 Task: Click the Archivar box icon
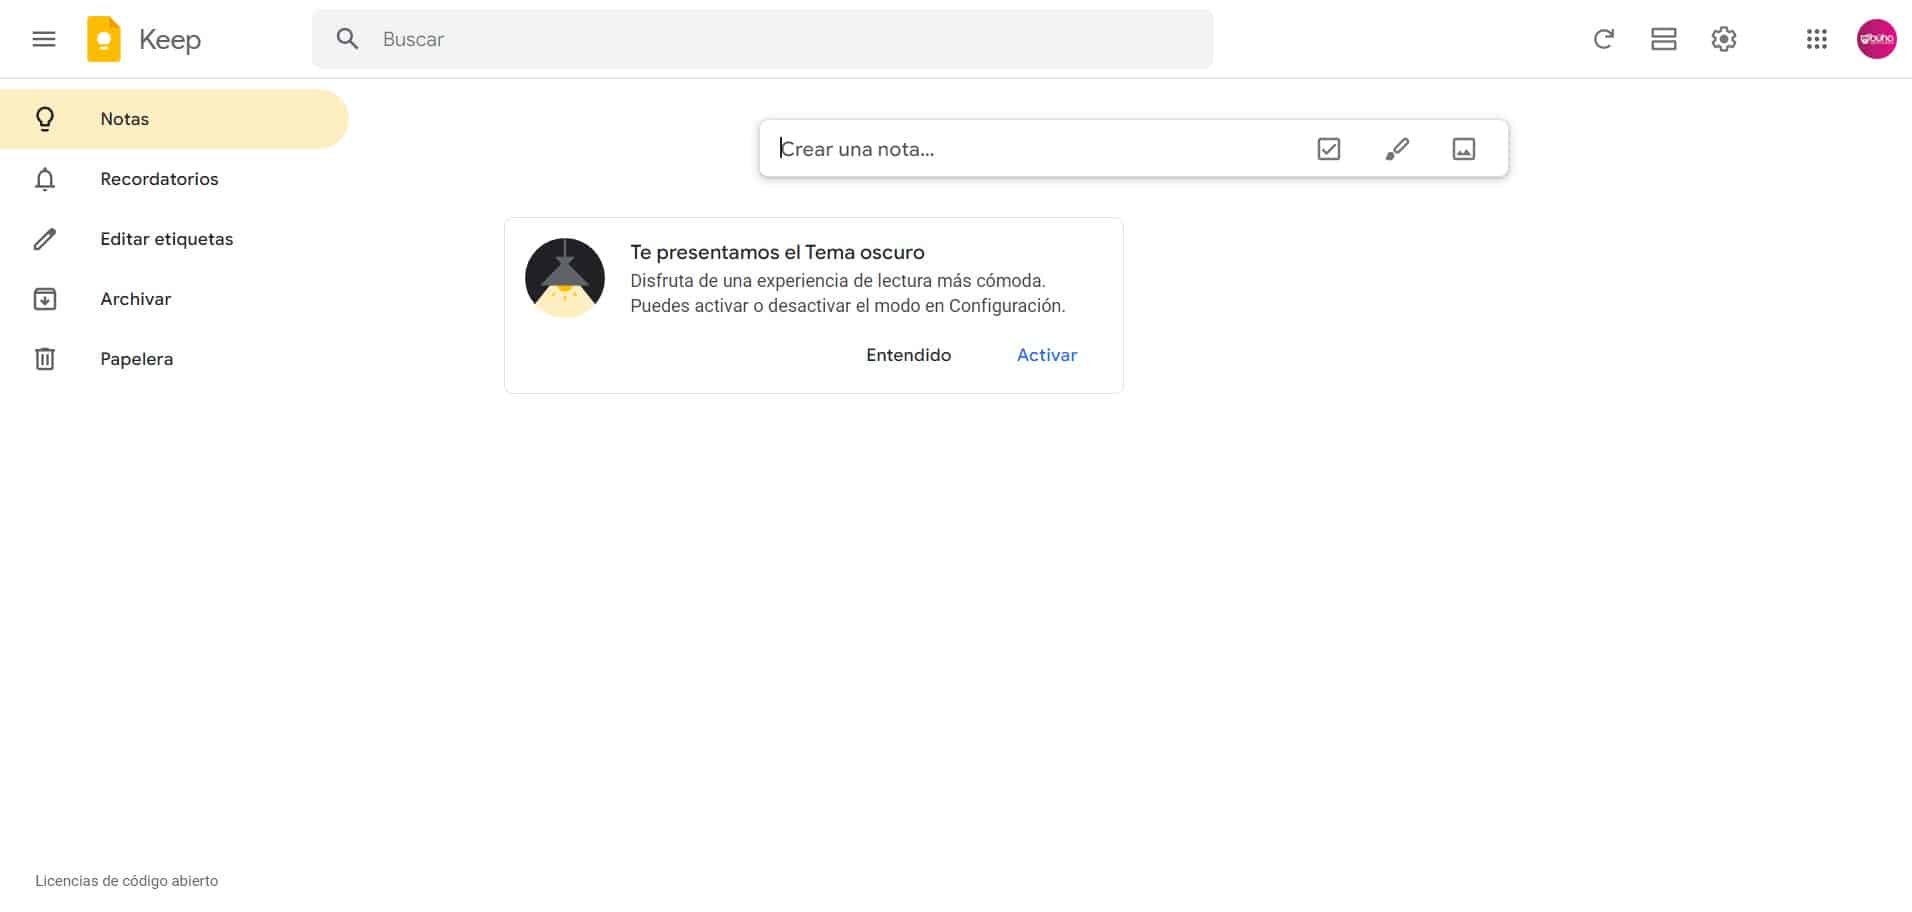tap(45, 299)
